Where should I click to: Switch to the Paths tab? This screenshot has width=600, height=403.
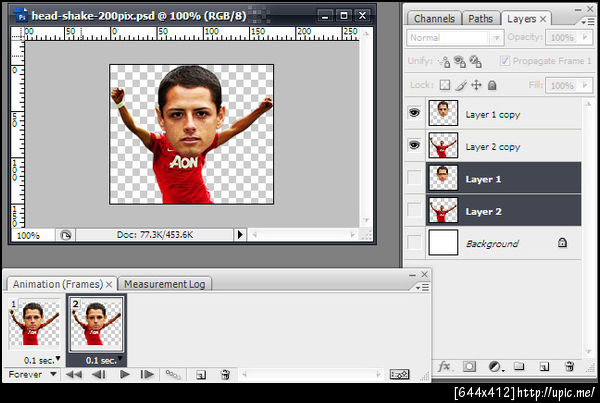coord(481,18)
